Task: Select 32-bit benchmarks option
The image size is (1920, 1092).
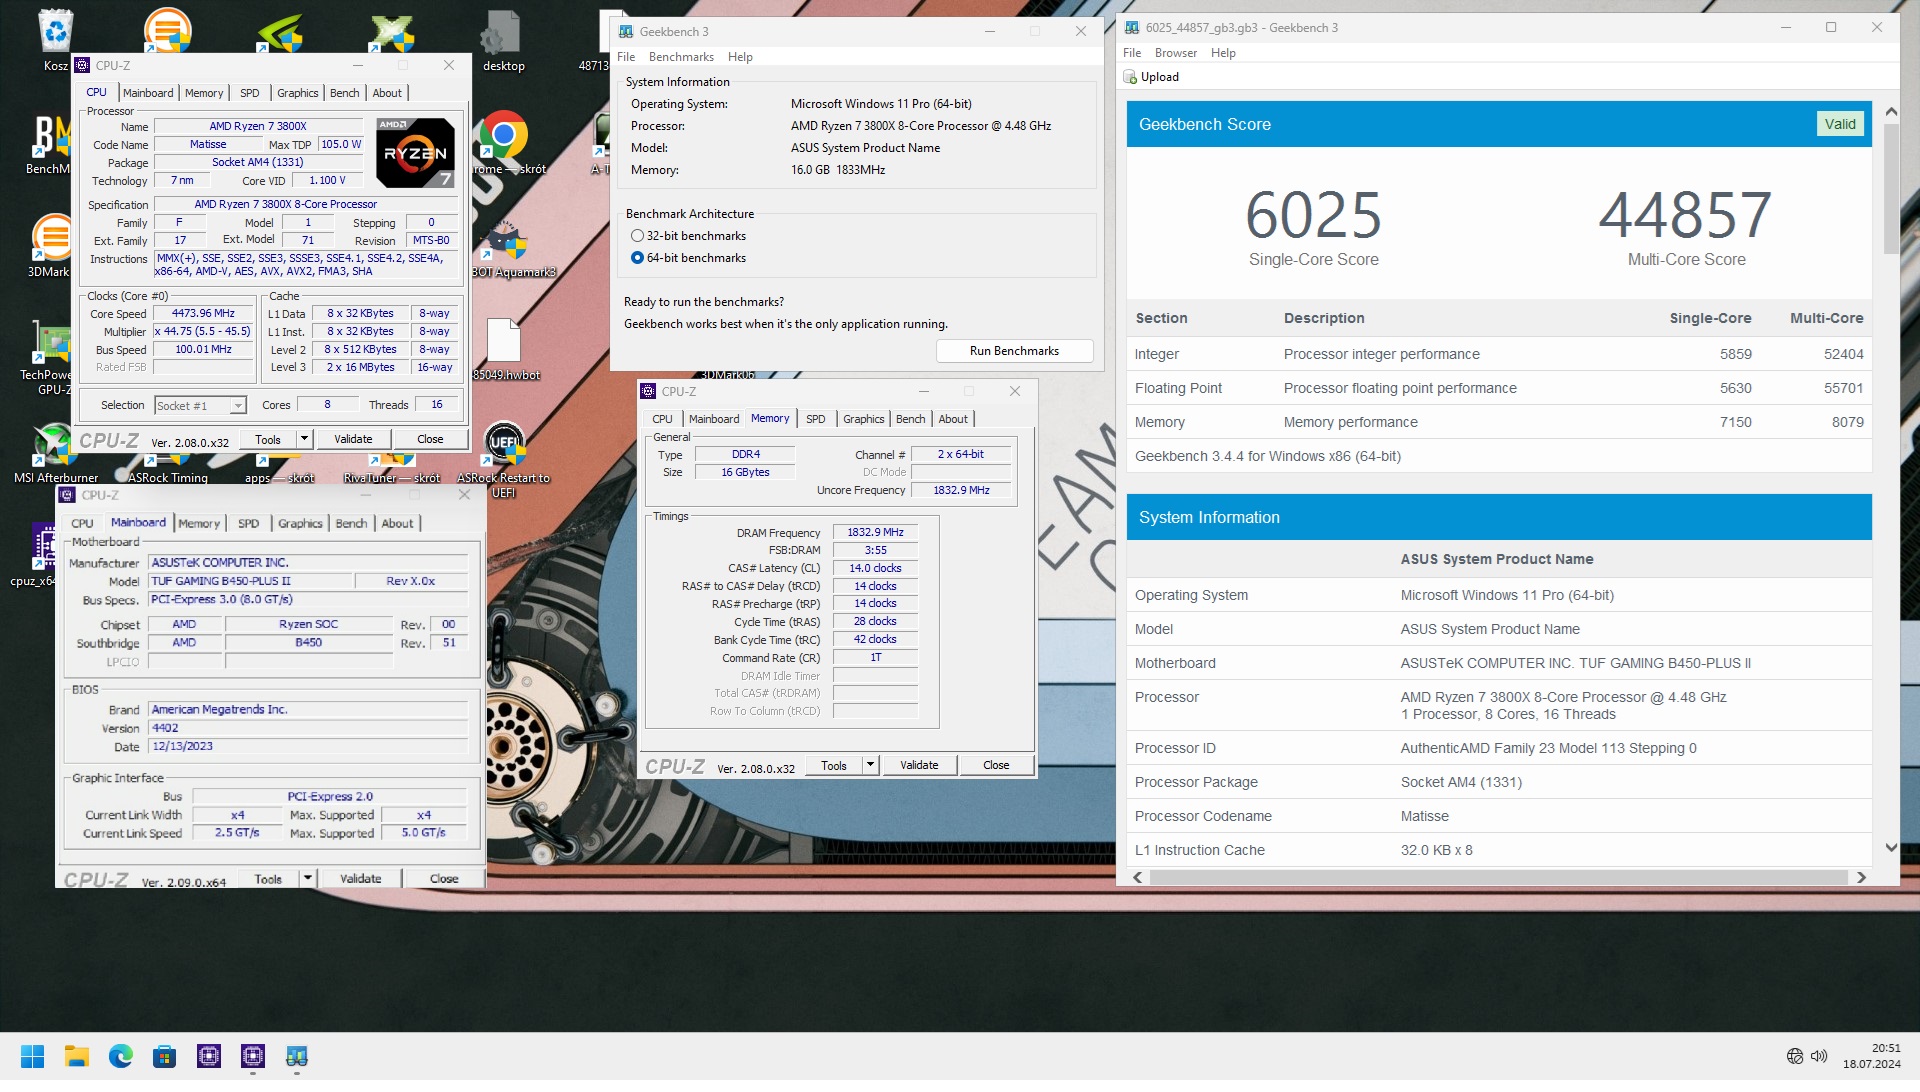Action: 637,238
